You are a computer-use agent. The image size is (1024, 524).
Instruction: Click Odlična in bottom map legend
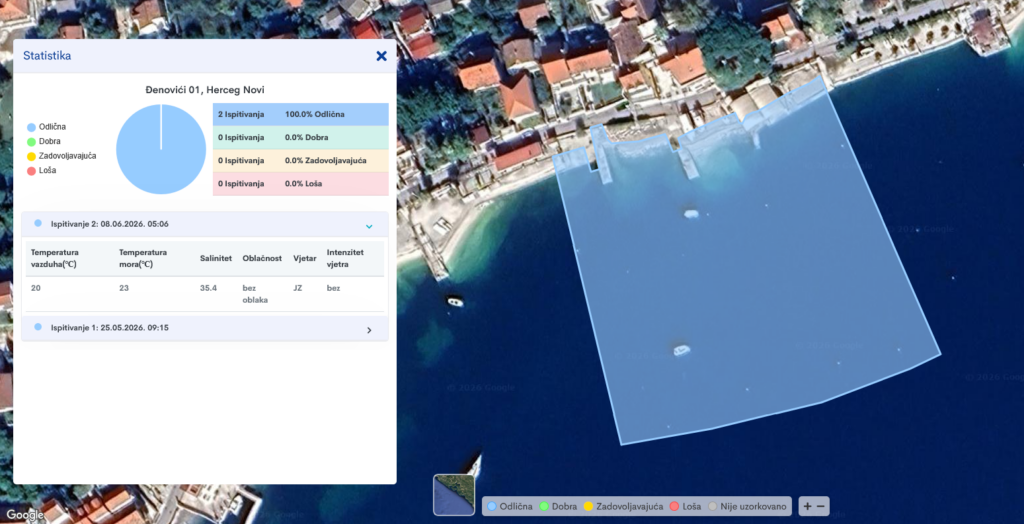(510, 506)
